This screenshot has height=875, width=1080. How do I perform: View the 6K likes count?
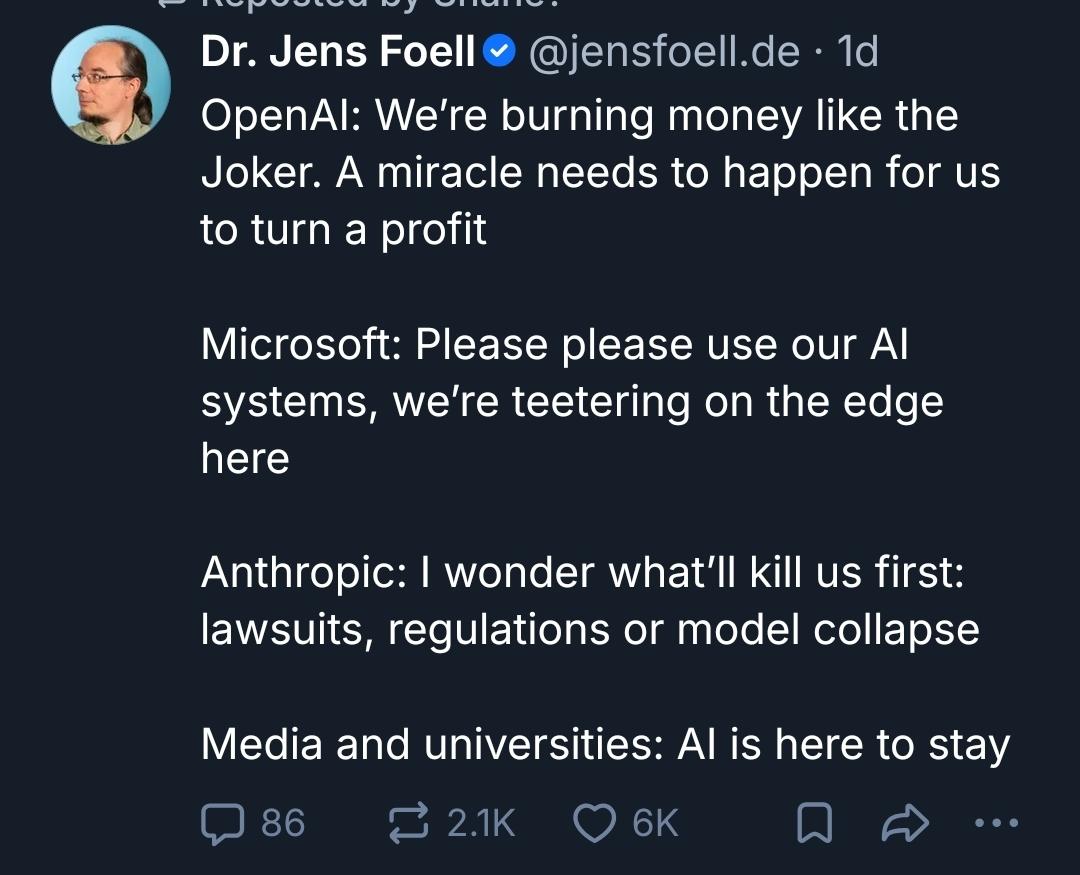(x=656, y=823)
